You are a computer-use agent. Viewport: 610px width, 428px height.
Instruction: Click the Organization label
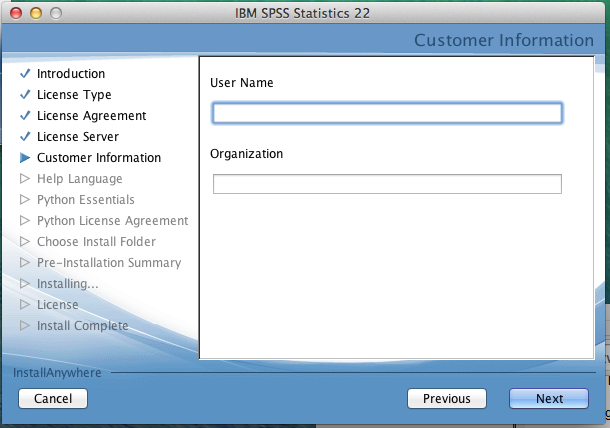(246, 154)
